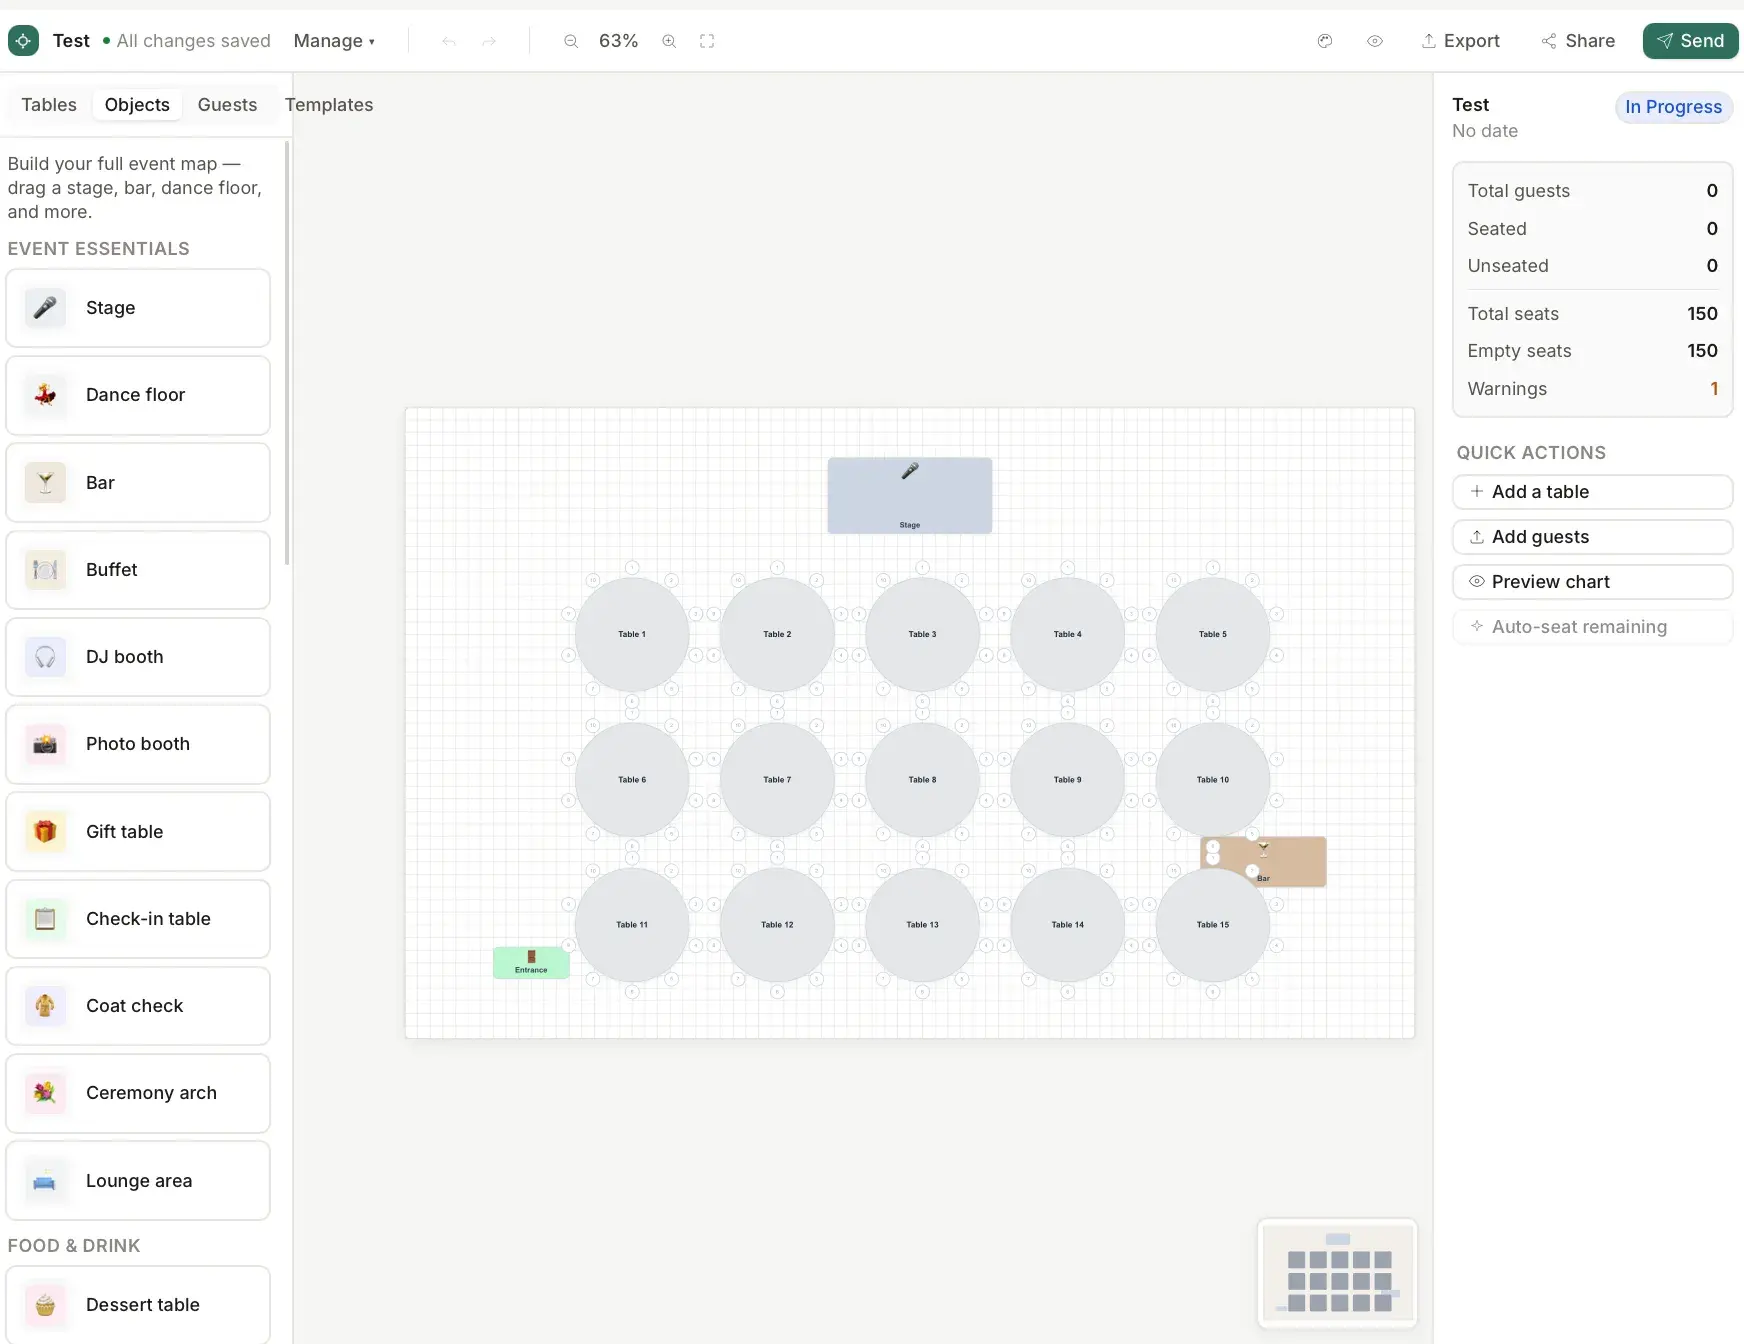Select the Stage microphone icon
The height and width of the screenshot is (1344, 1744).
(x=45, y=308)
